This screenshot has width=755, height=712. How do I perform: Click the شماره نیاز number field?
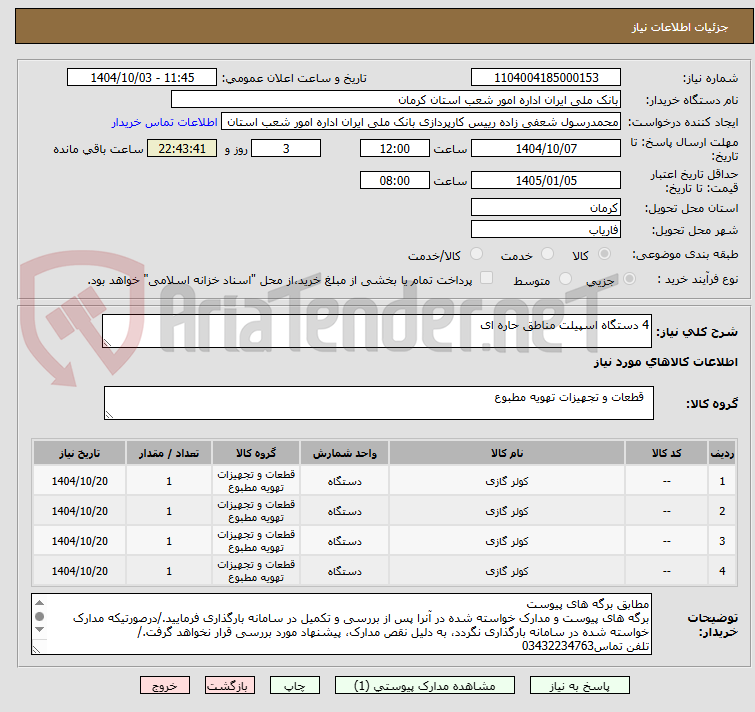[x=546, y=78]
